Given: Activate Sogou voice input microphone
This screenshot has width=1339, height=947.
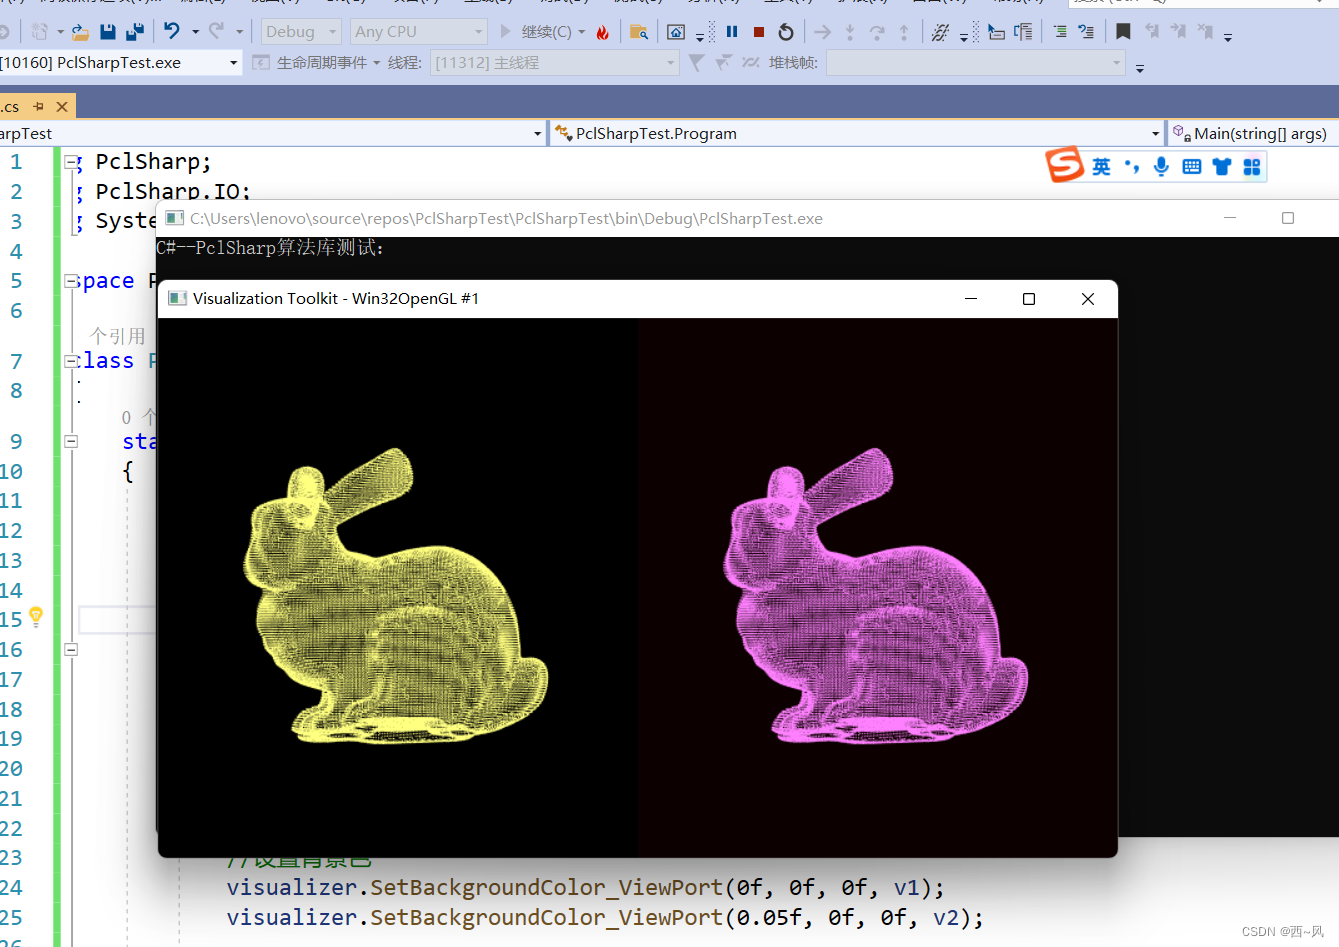Looking at the screenshot, I should pos(1161,166).
